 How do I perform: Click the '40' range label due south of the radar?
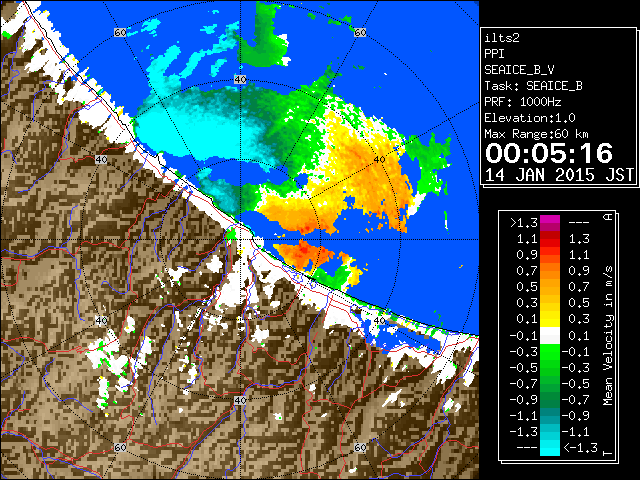(x=240, y=400)
